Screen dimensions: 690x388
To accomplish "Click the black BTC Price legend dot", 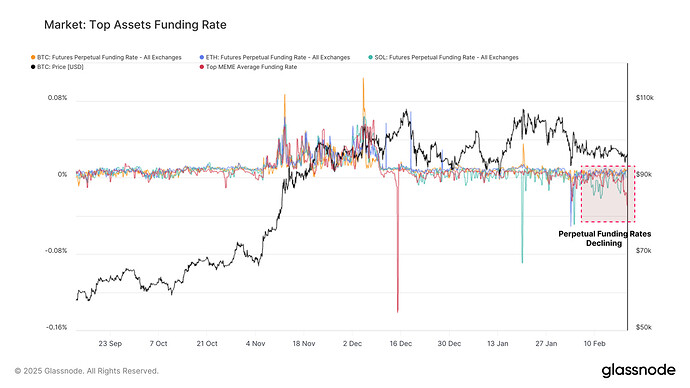I will tap(33, 67).
